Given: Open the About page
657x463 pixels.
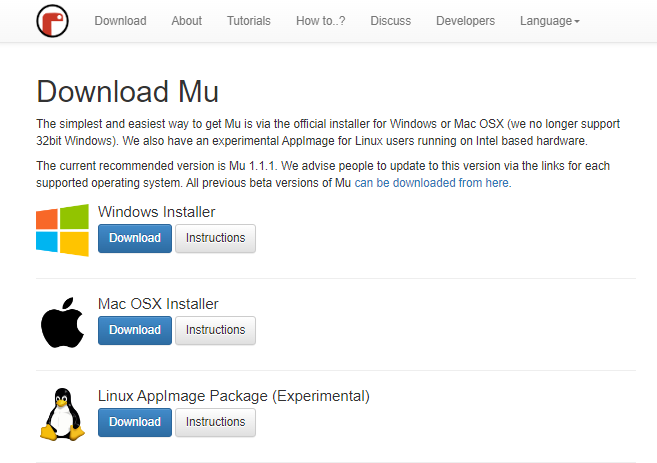Looking at the screenshot, I should tap(186, 21).
